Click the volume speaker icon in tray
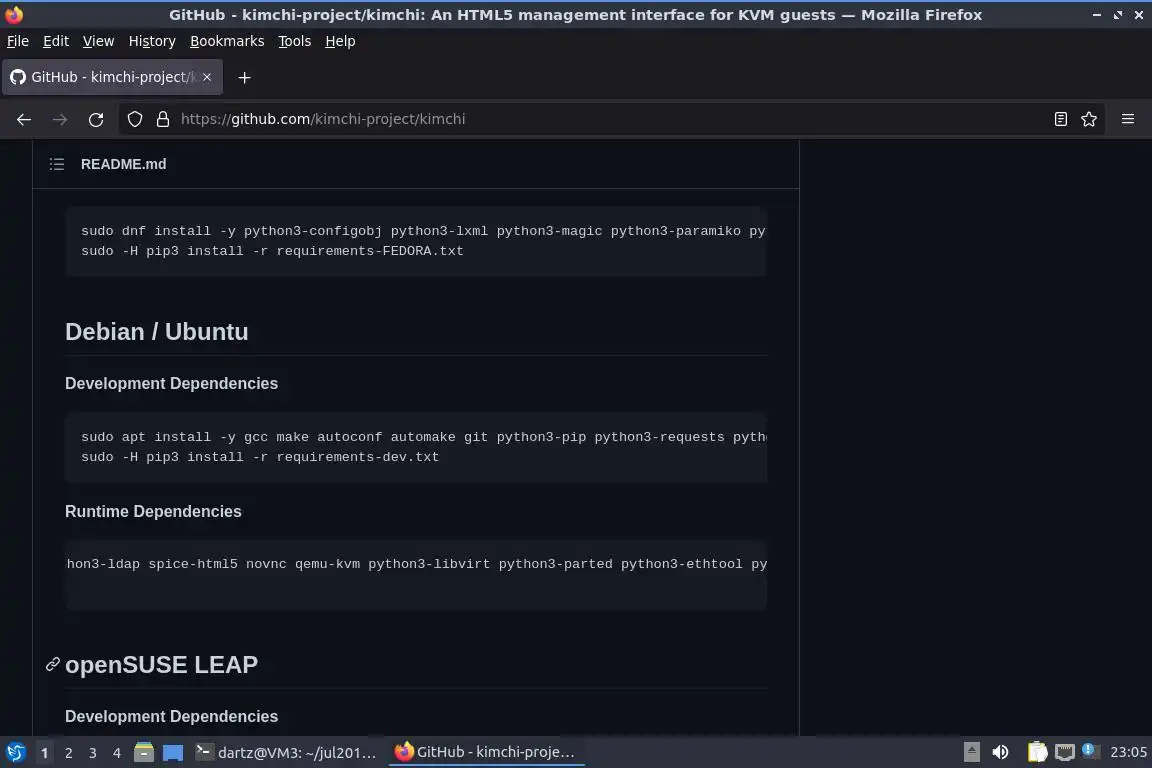 1000,752
